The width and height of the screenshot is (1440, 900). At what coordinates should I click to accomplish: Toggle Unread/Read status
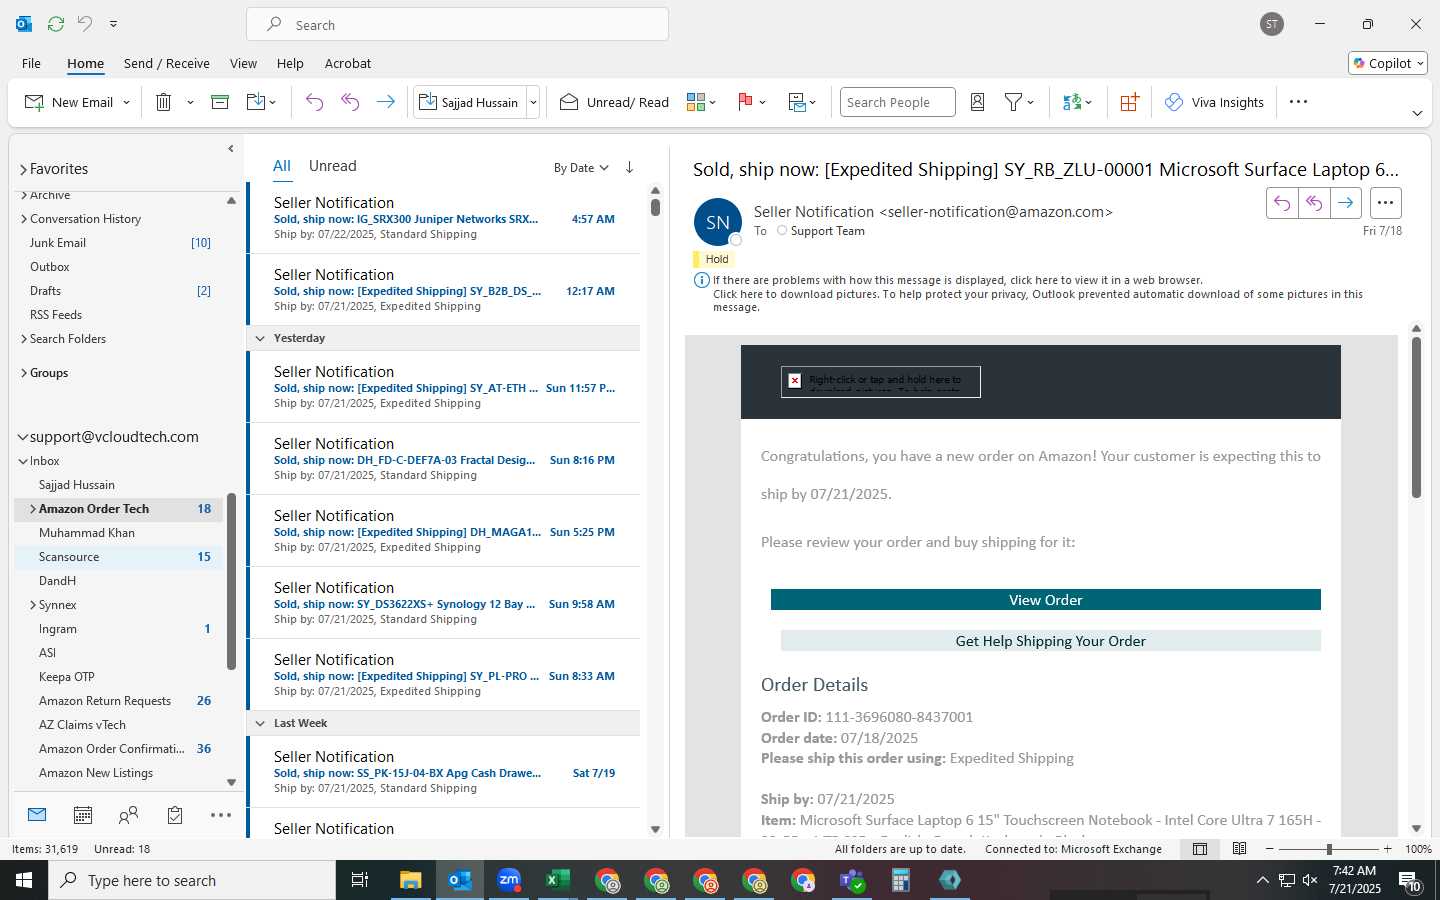coord(614,102)
